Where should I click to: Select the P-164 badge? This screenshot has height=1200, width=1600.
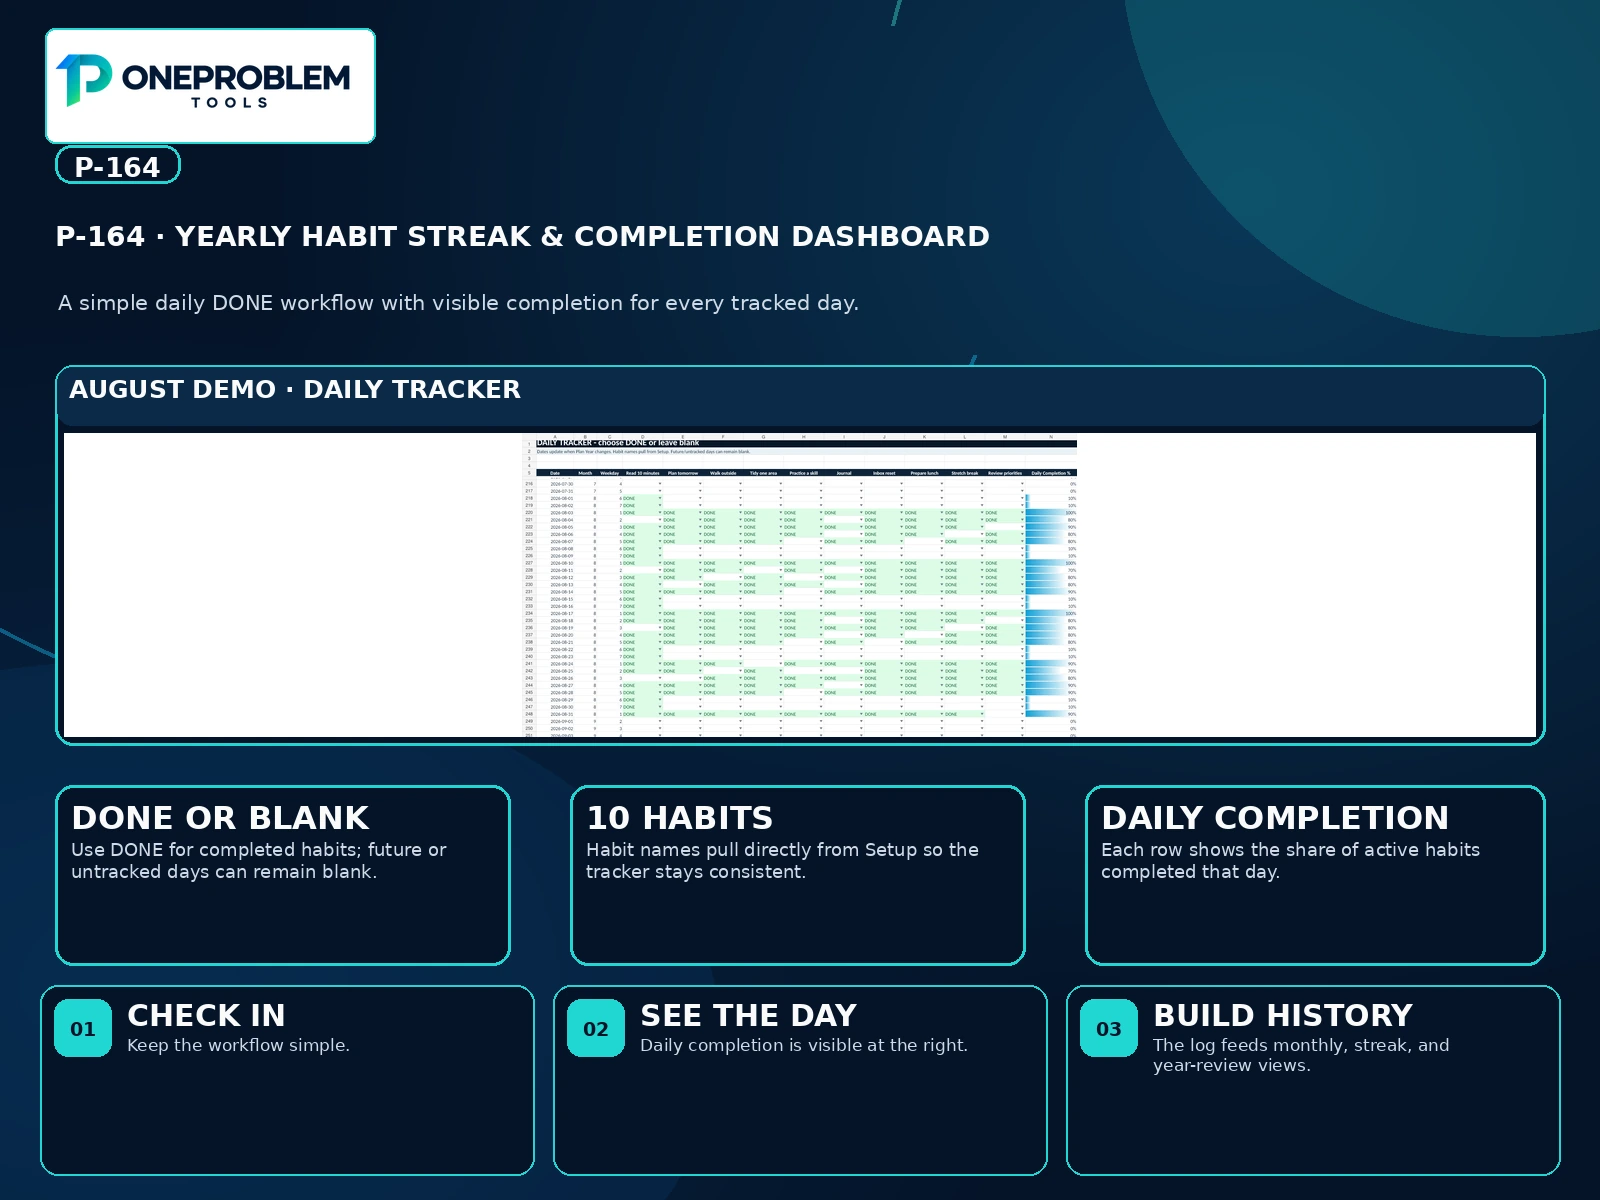pos(118,166)
